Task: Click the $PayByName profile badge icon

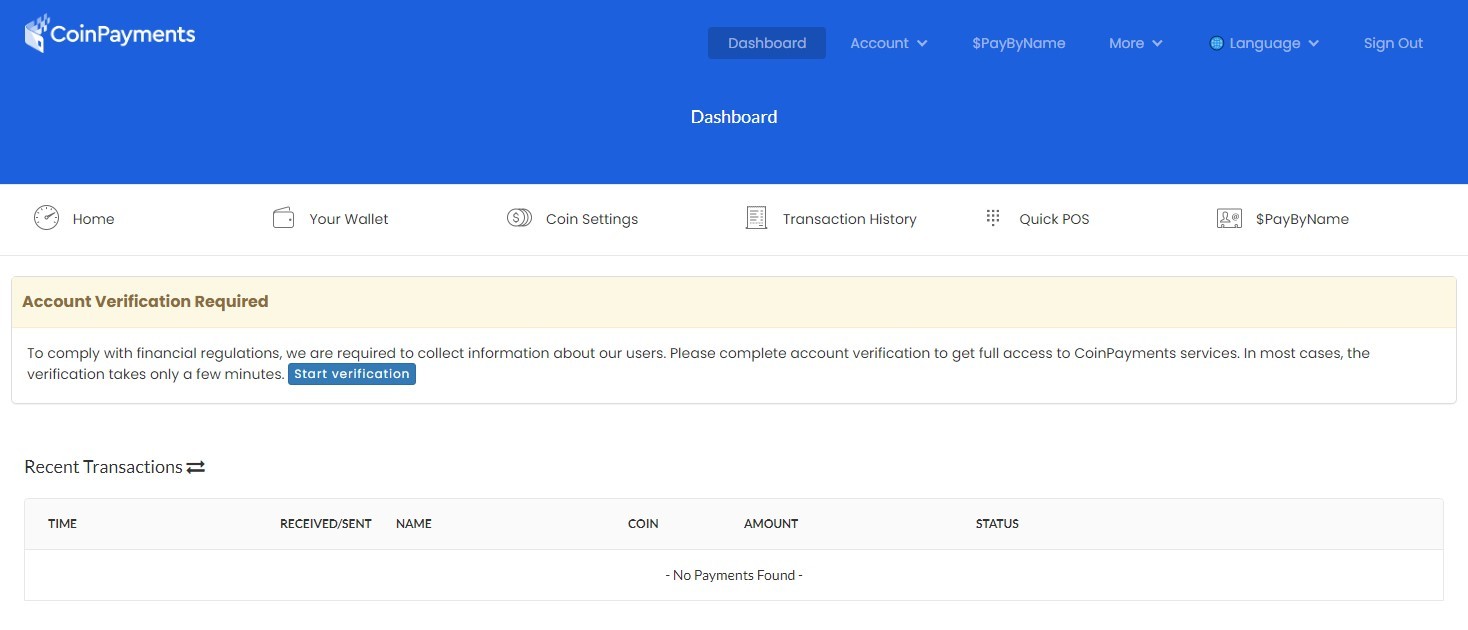Action: coord(1229,217)
